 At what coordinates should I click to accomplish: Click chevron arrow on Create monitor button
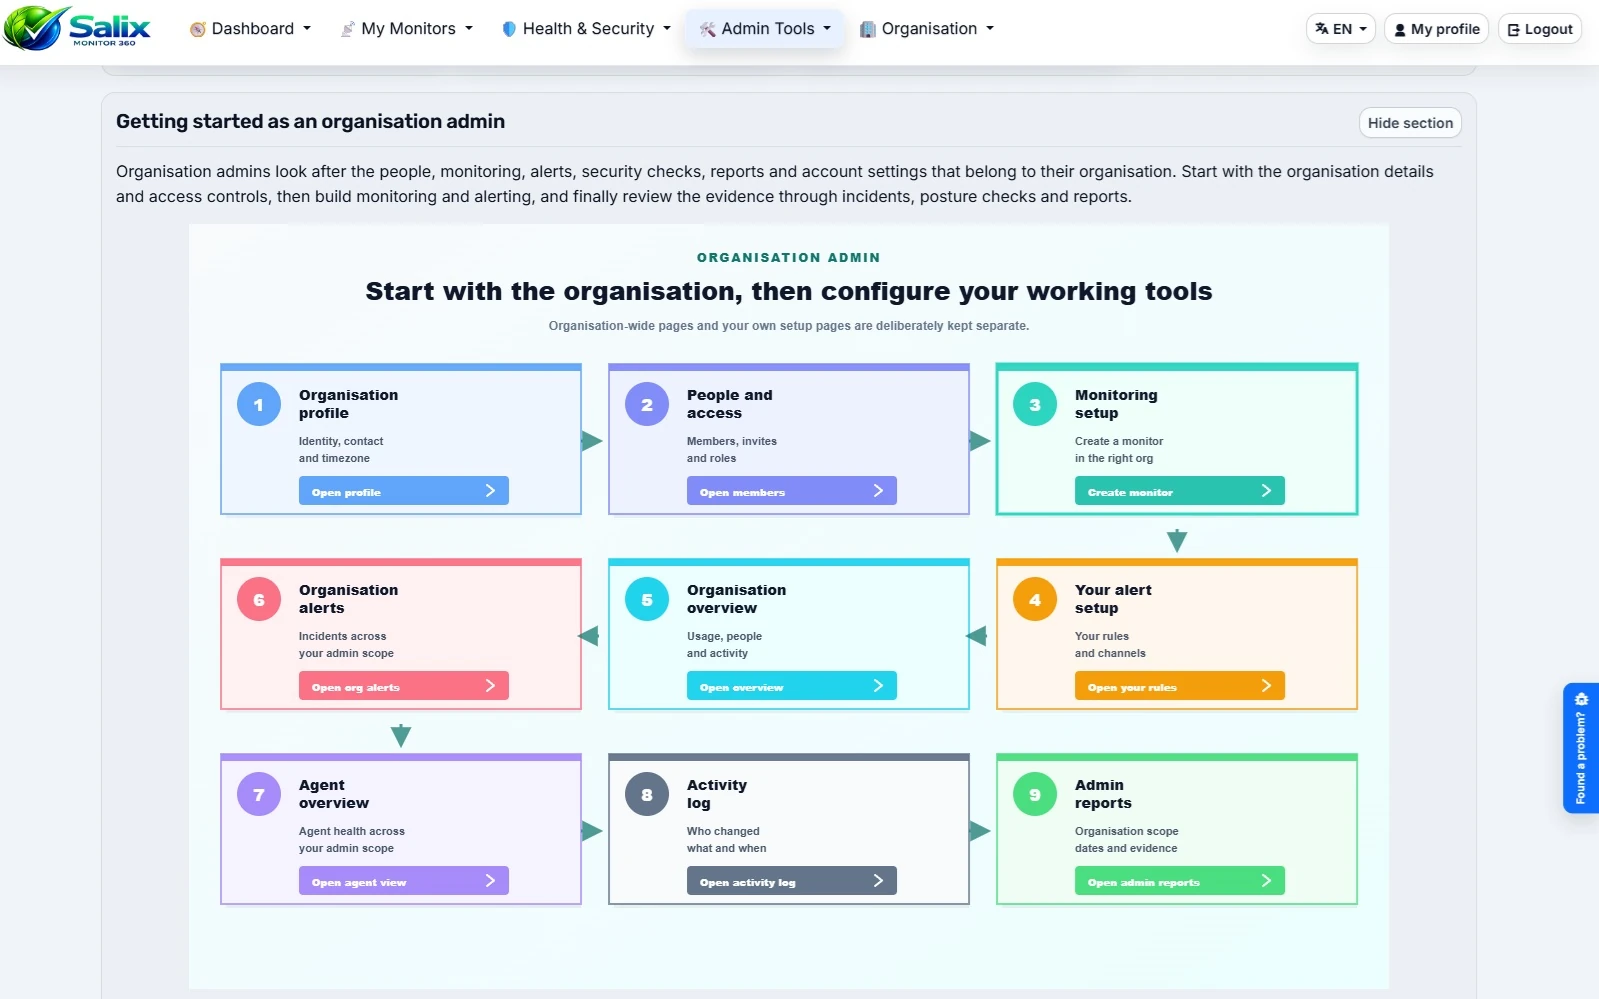pos(1266,490)
